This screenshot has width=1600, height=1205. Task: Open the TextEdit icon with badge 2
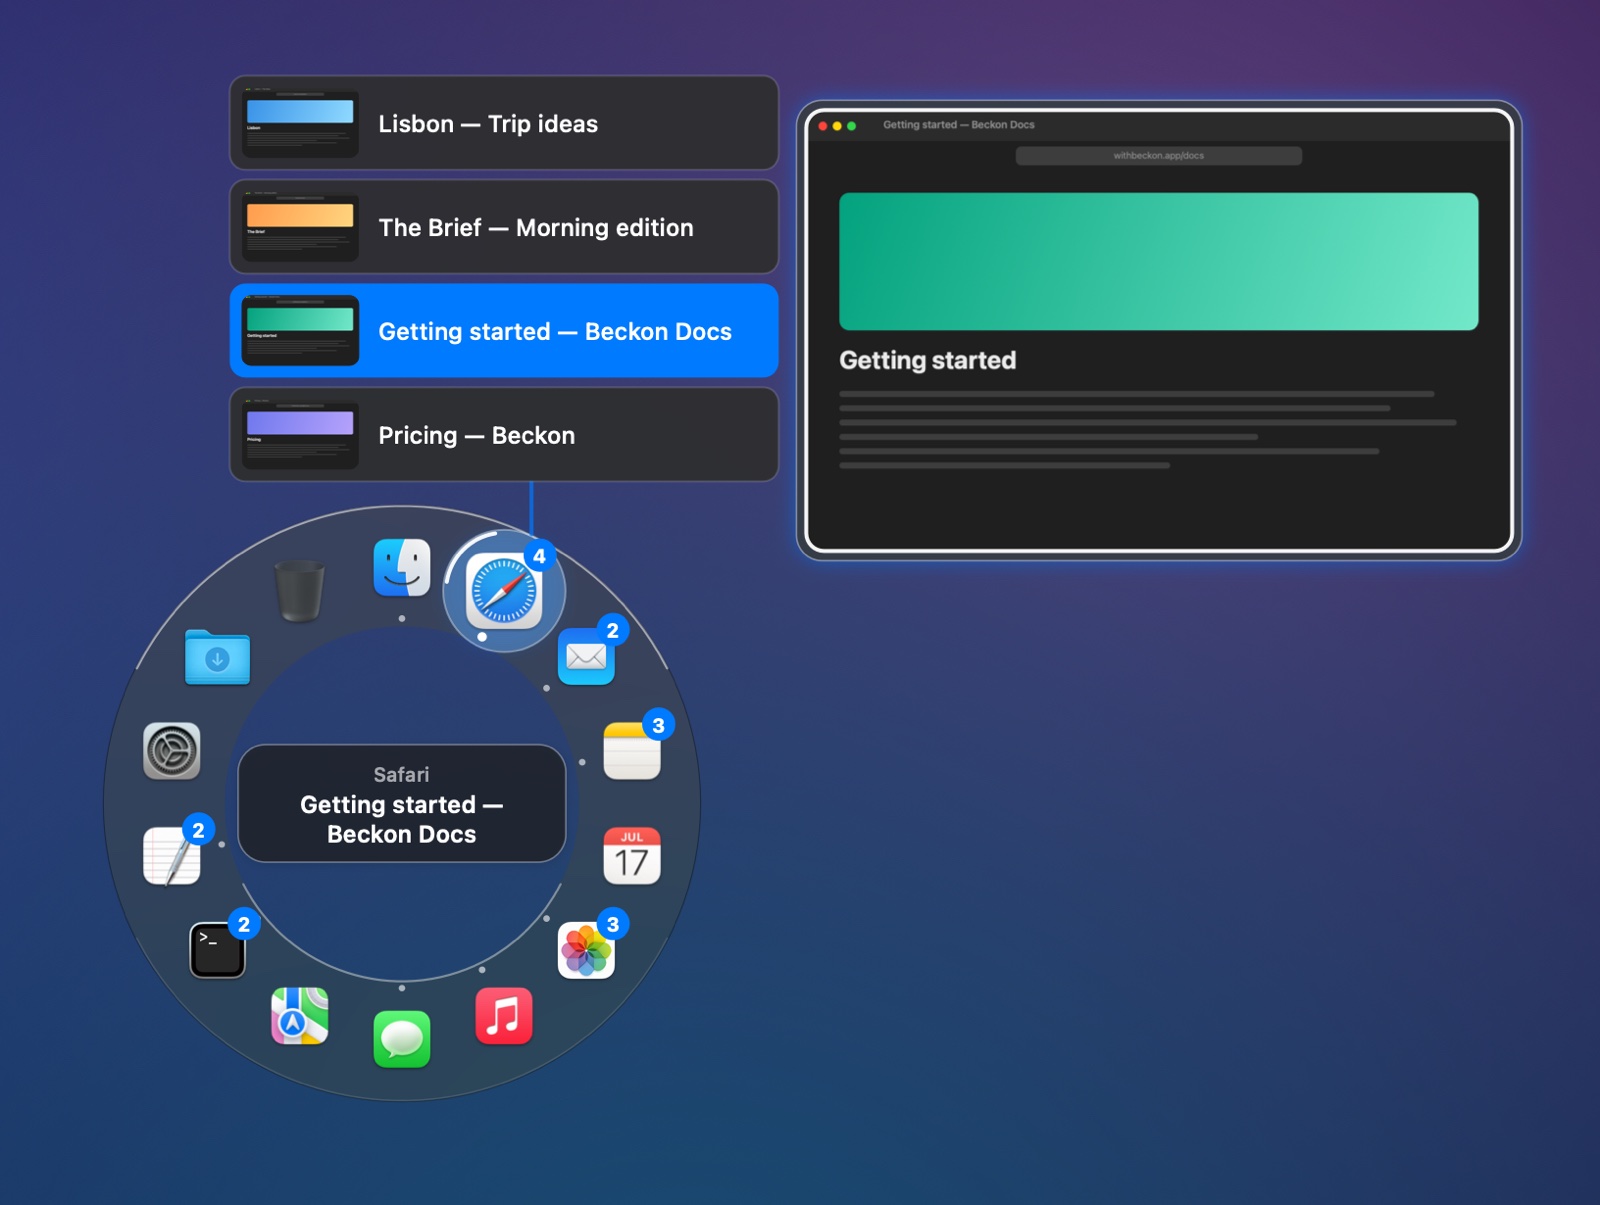[x=172, y=855]
